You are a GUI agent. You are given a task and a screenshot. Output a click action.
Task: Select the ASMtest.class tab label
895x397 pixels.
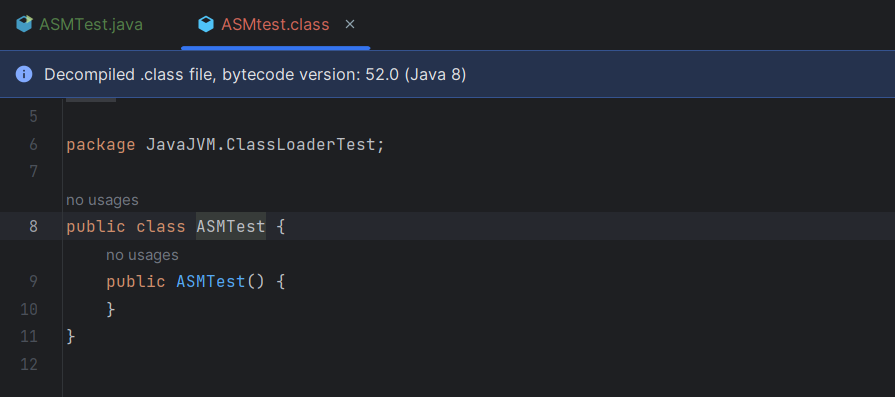pos(275,25)
